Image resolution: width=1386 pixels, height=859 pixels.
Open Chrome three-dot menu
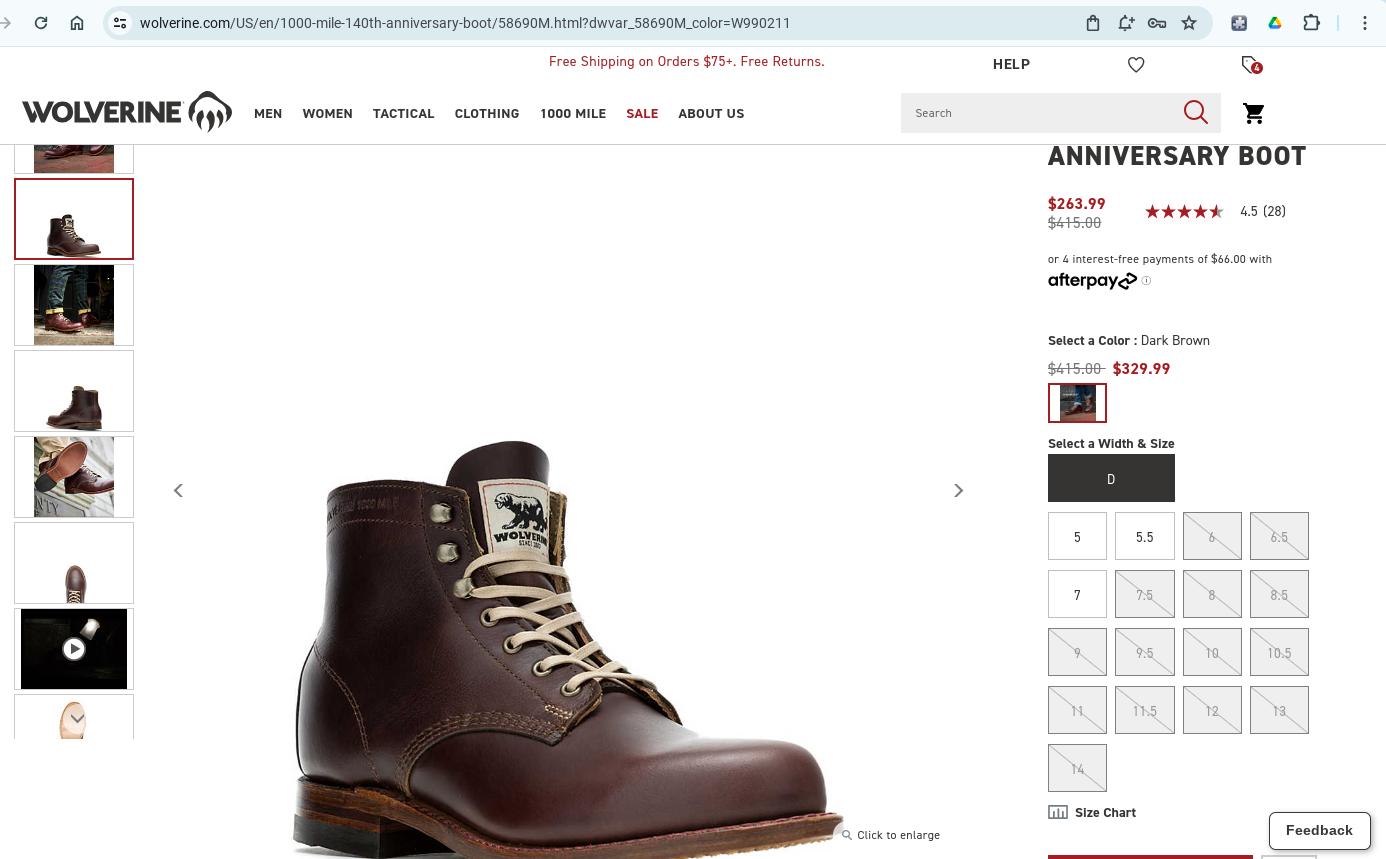[1365, 23]
